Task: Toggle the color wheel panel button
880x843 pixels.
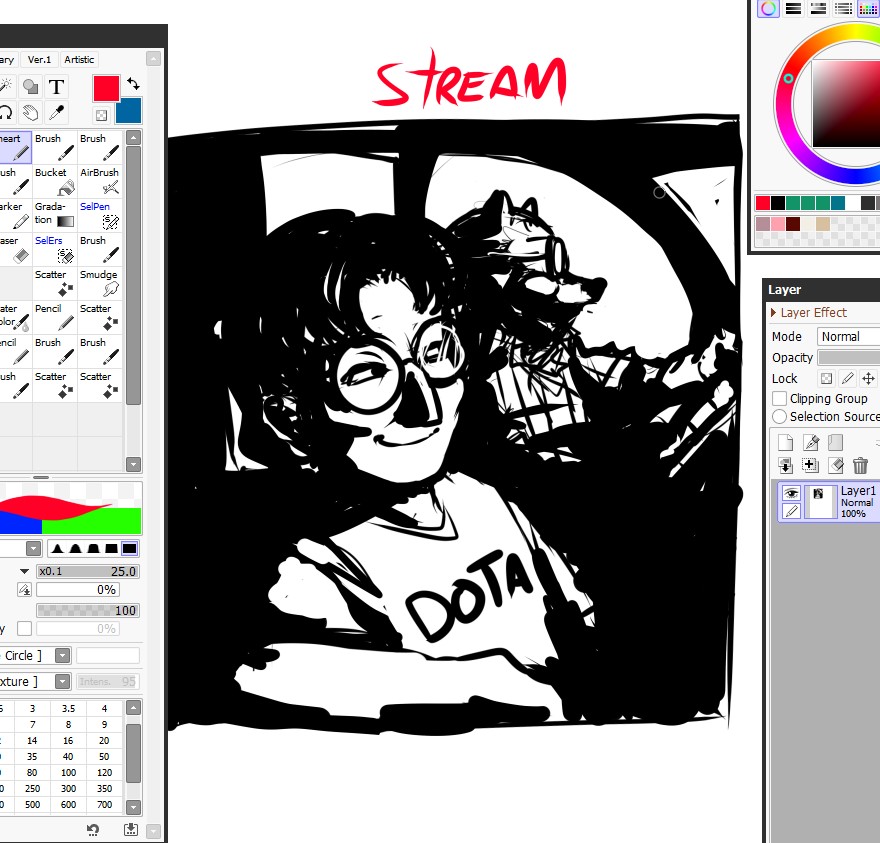Action: point(768,8)
